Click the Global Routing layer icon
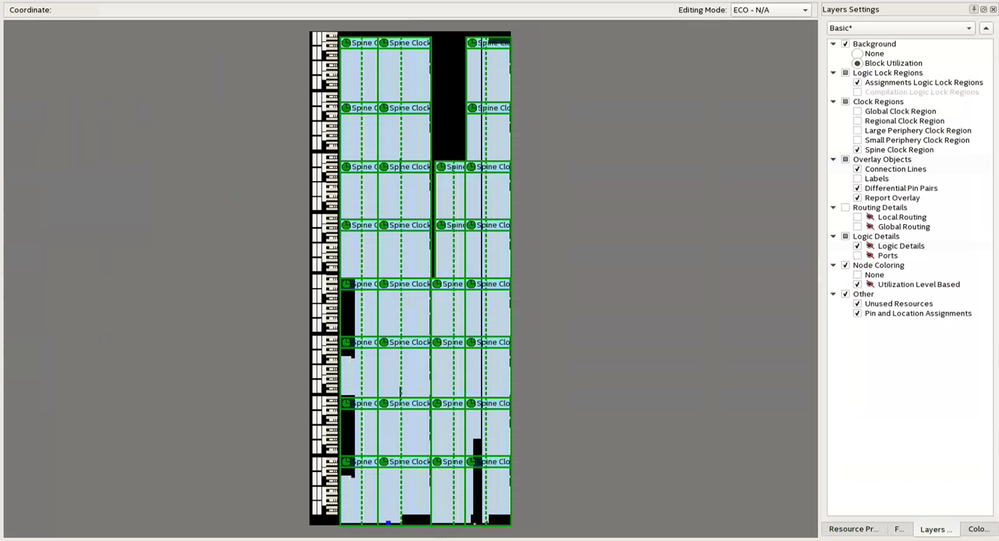This screenshot has height=541, width=999. [x=870, y=227]
